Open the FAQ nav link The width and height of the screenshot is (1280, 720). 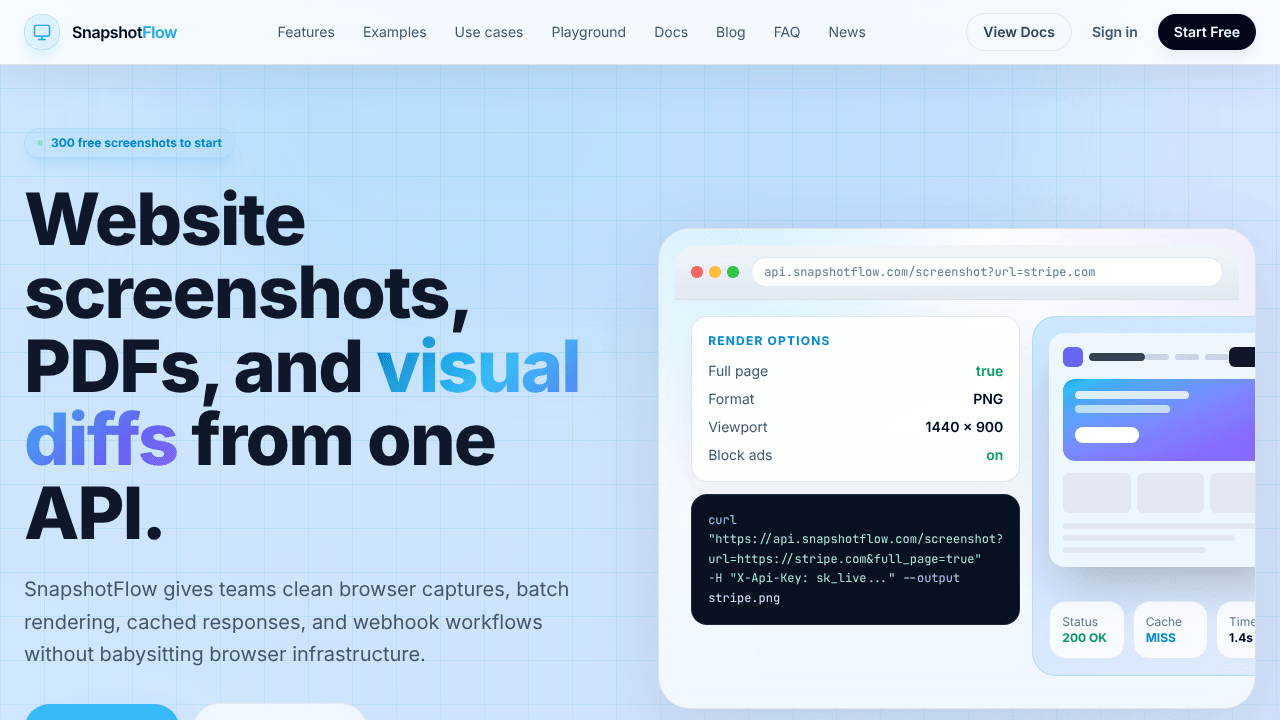(787, 32)
